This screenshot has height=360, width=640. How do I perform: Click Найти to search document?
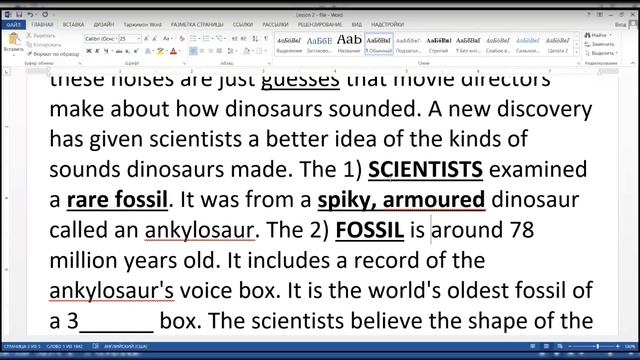coord(598,36)
